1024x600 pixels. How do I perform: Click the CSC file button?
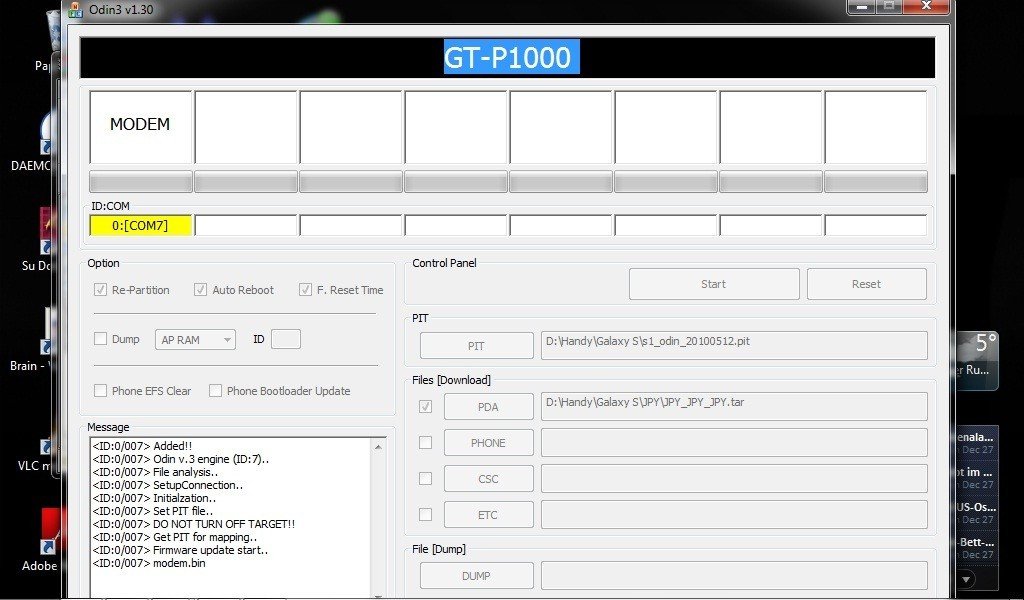click(488, 479)
